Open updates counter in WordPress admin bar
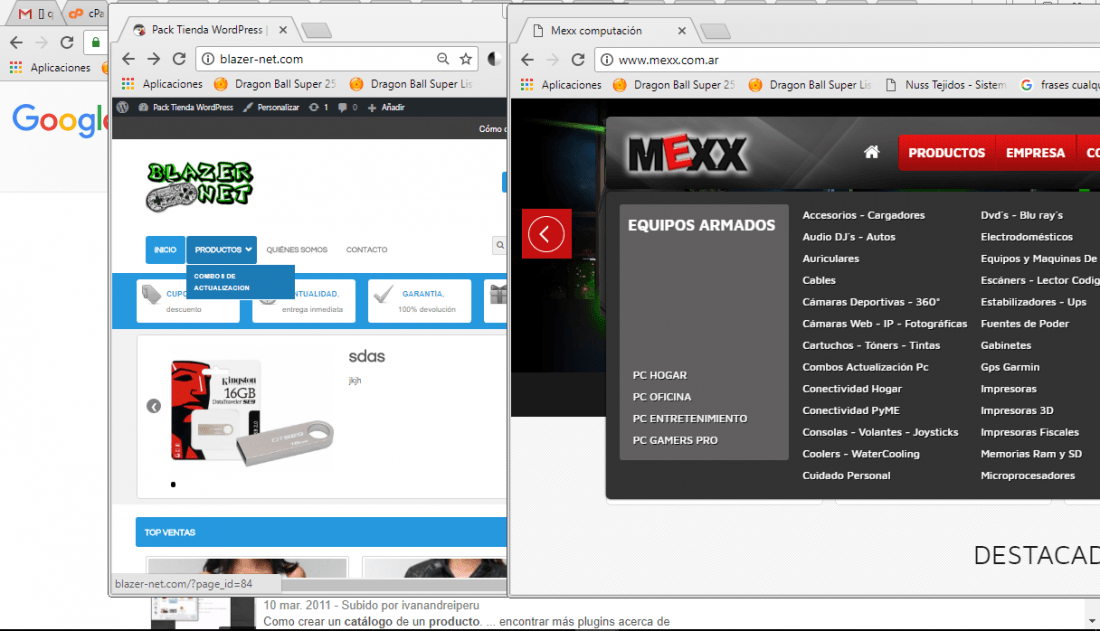Viewport: 1100px width, 631px height. pos(318,107)
